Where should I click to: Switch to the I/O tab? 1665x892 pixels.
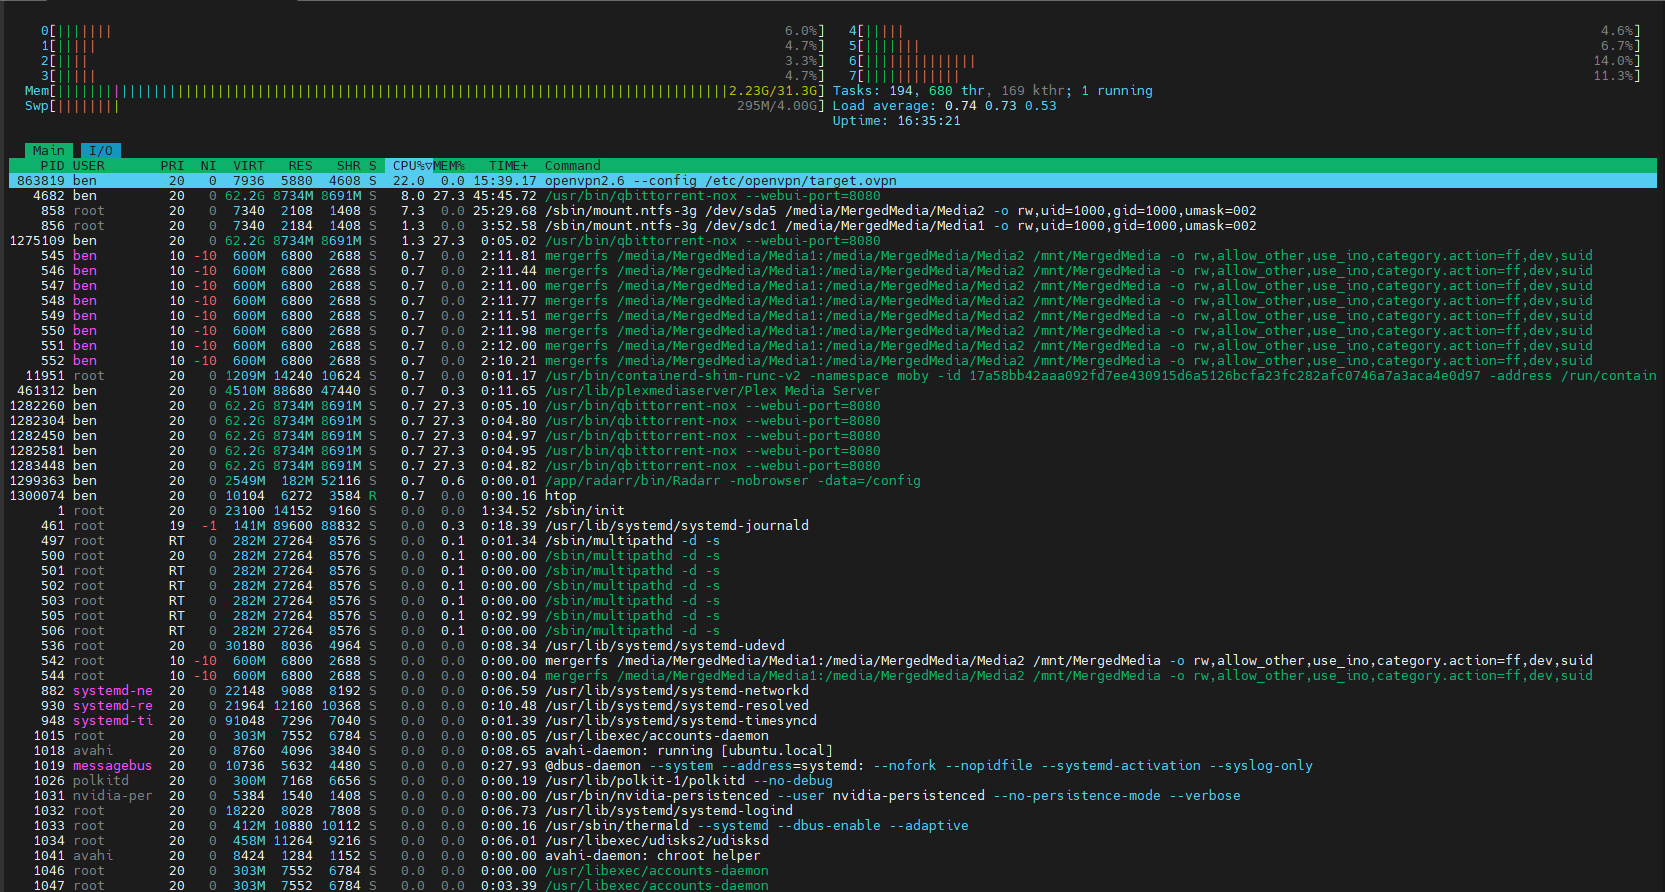101,151
